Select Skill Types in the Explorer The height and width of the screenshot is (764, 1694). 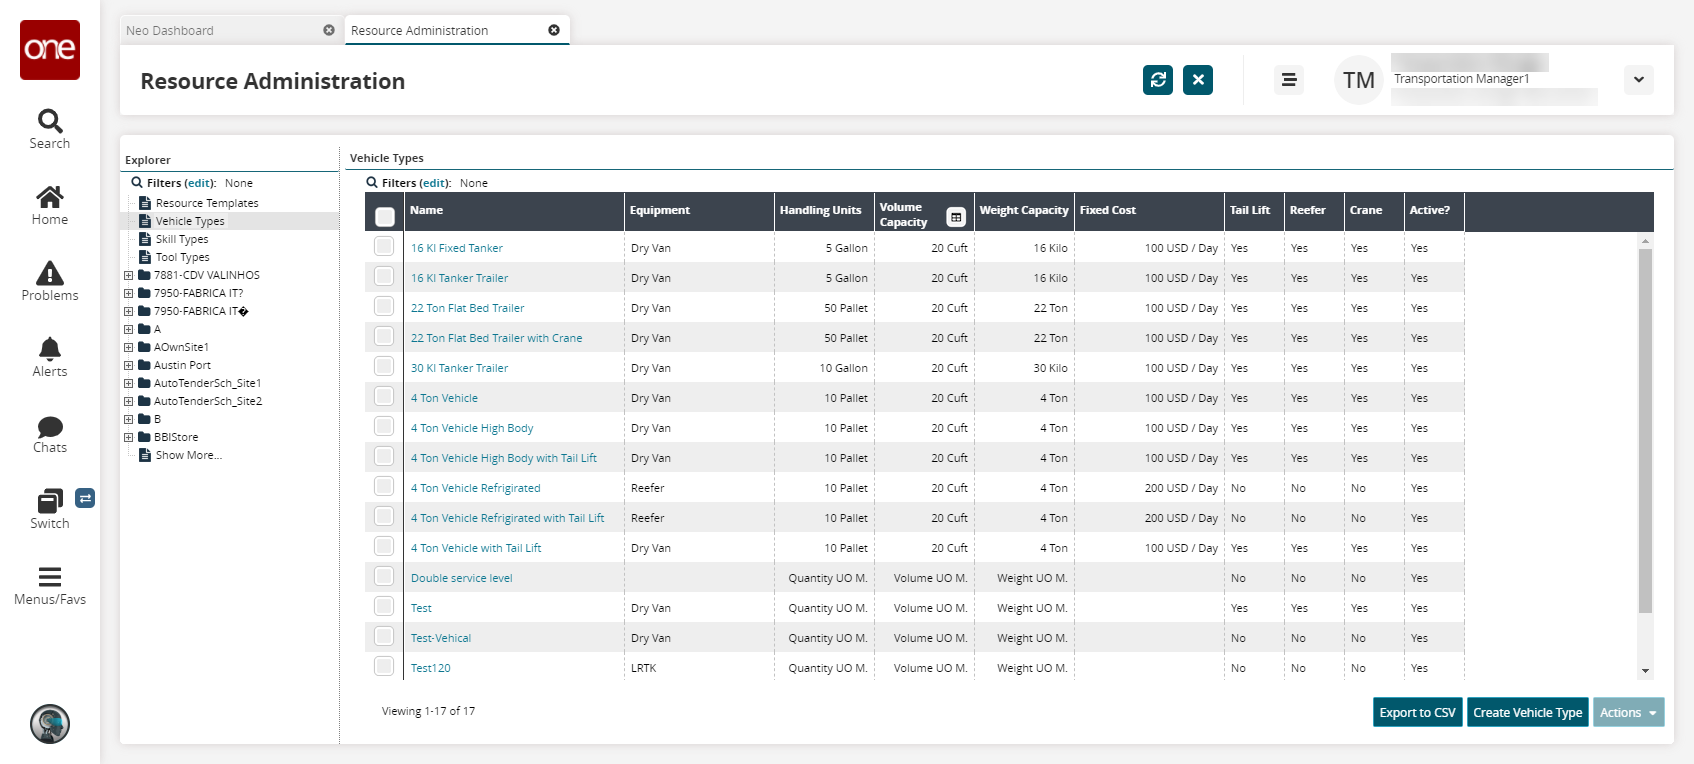[x=182, y=239]
